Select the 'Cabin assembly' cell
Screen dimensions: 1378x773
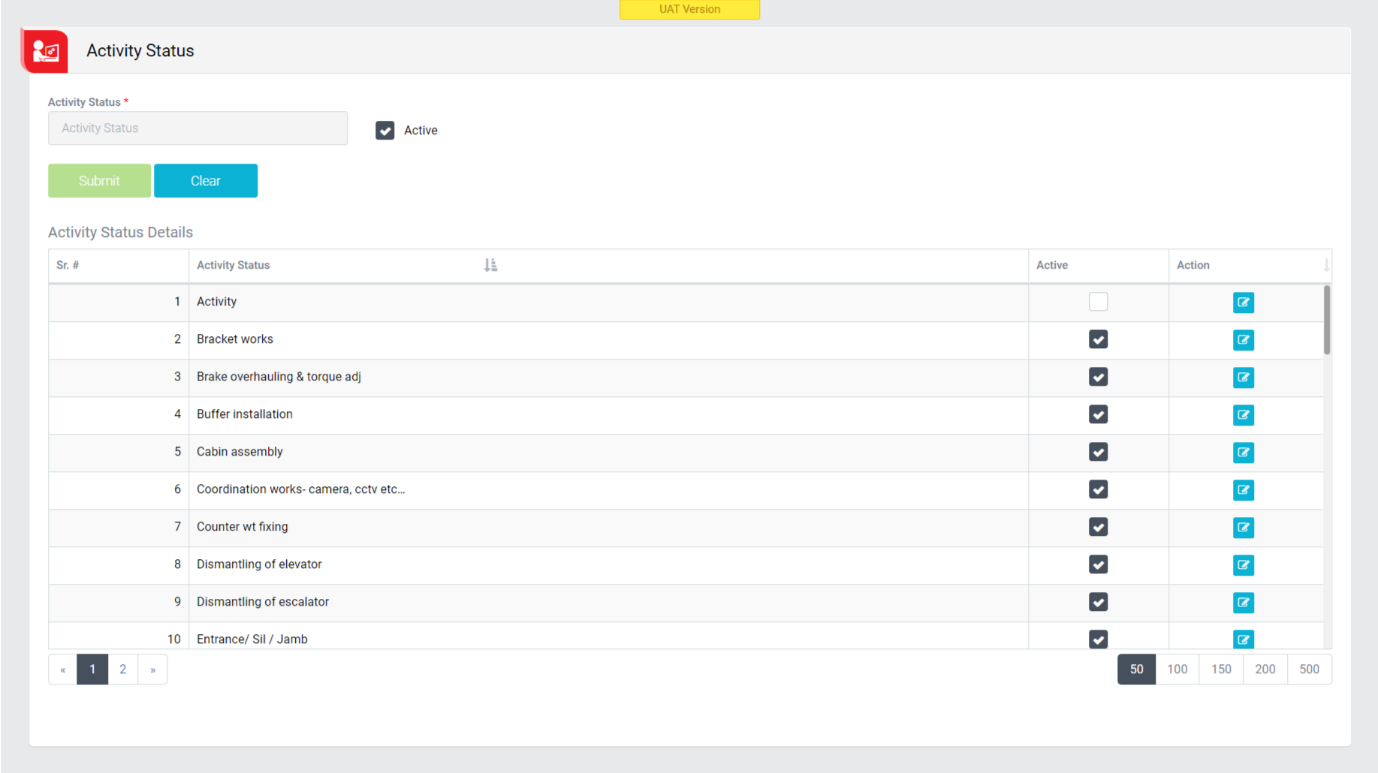pyautogui.click(x=608, y=452)
